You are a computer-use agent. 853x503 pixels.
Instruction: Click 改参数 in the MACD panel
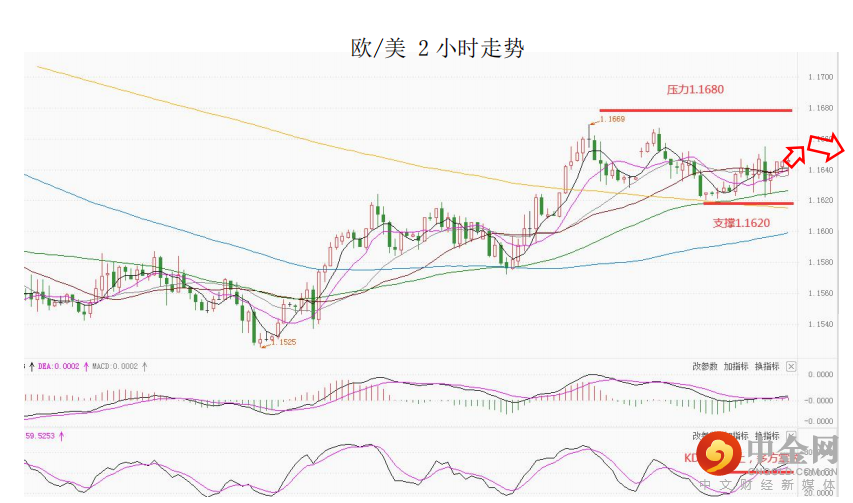pyautogui.click(x=705, y=367)
